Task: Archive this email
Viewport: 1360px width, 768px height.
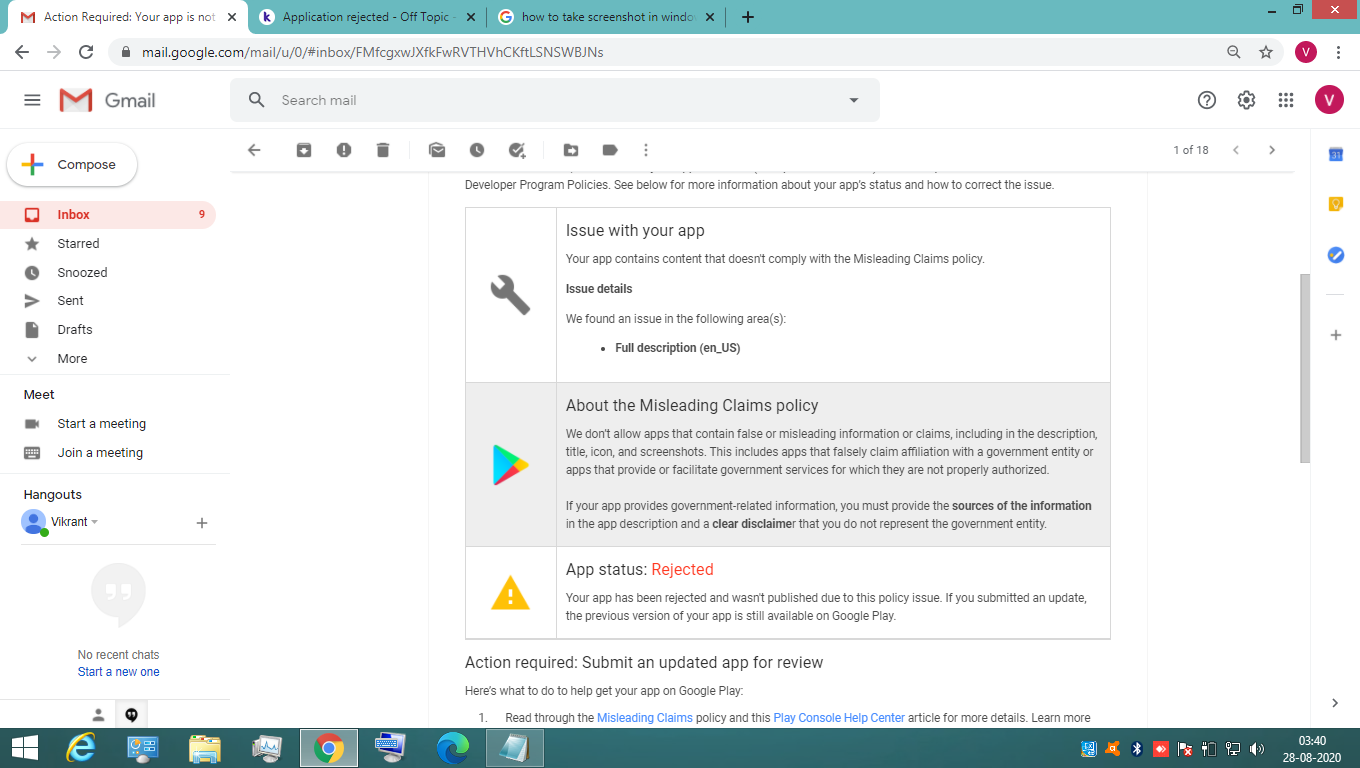Action: (304, 150)
